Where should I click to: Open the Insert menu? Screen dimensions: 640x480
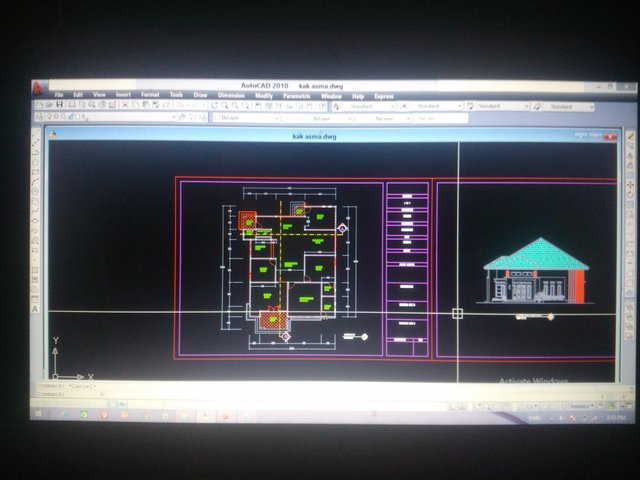123,95
